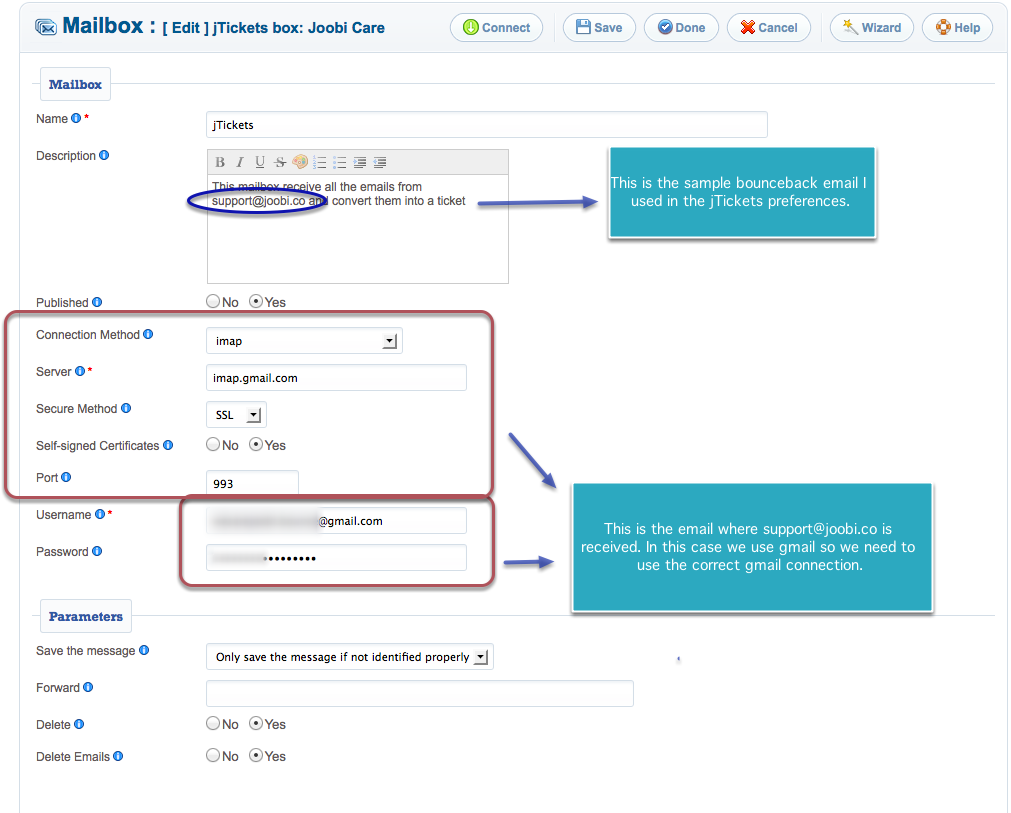Image resolution: width=1011 pixels, height=813 pixels.
Task: Toggle italic in the Description editor toolbar
Action: pyautogui.click(x=240, y=162)
